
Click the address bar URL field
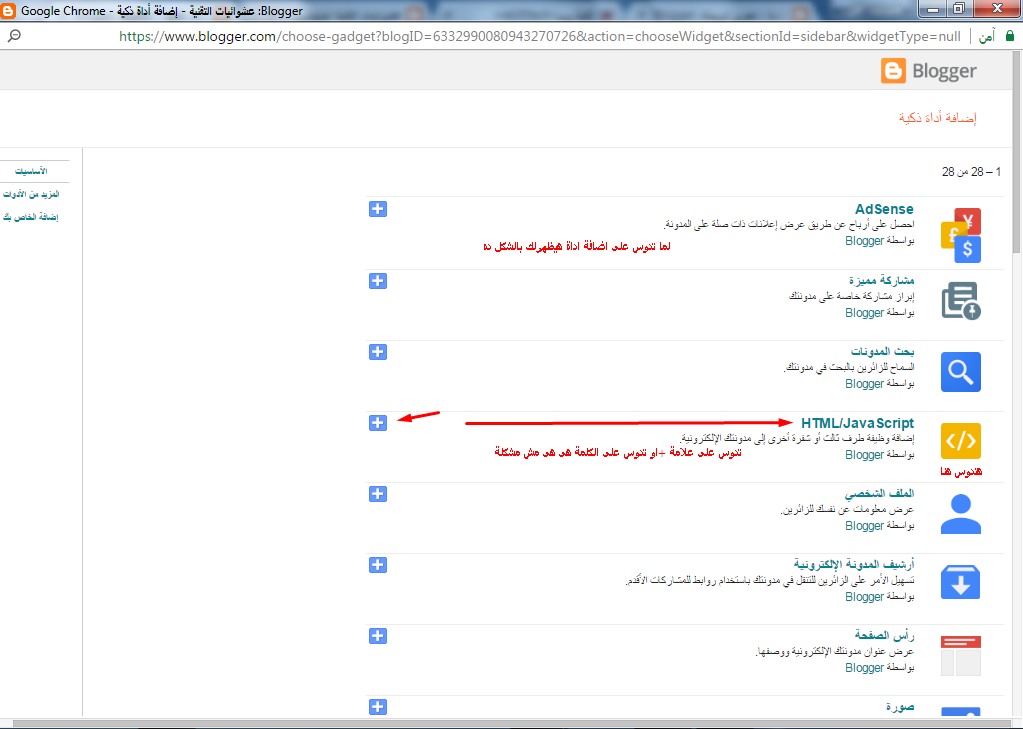[540, 37]
